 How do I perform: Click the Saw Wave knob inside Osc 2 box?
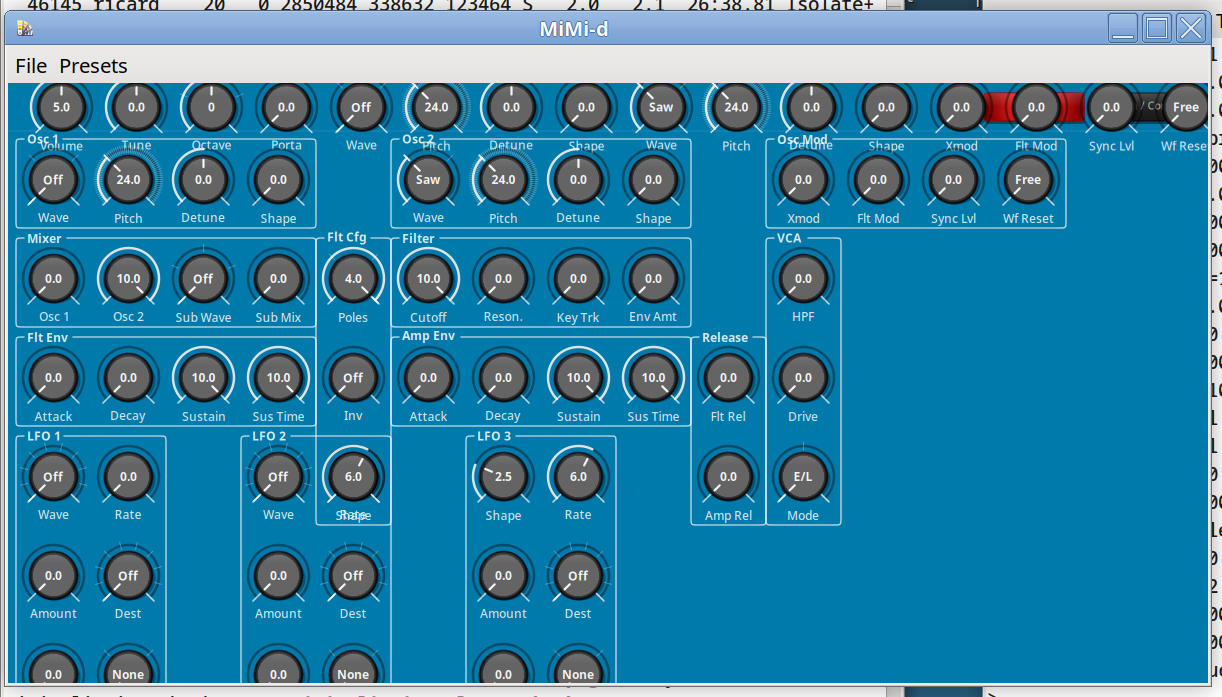[428, 180]
